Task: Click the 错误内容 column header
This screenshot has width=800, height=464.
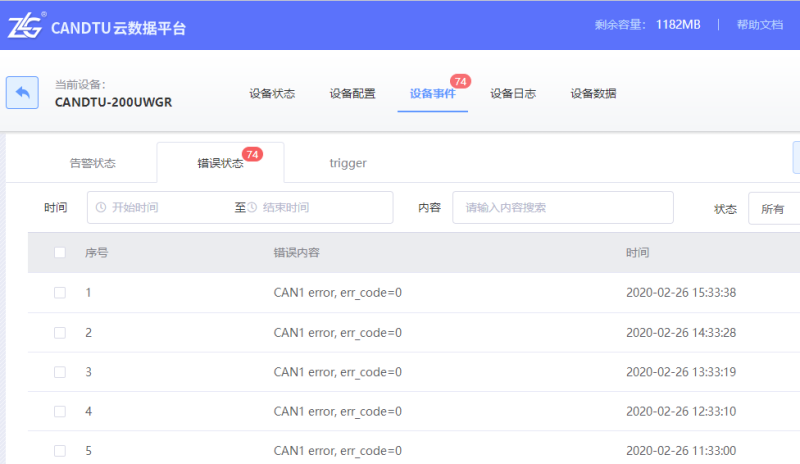Action: click(296, 252)
